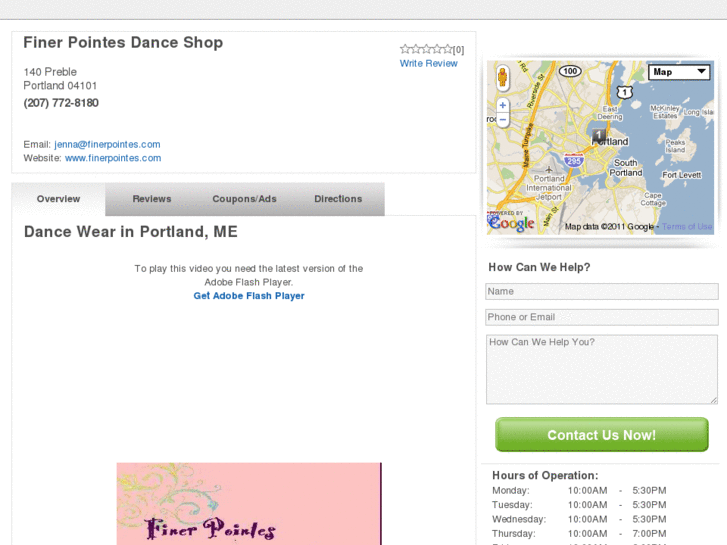Zoom in the map with plus button
Screen dimensions: 727x545
coord(503,105)
